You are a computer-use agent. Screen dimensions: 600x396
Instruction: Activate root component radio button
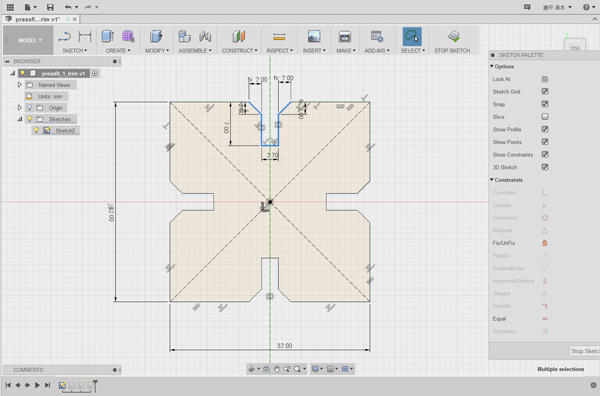(x=95, y=73)
